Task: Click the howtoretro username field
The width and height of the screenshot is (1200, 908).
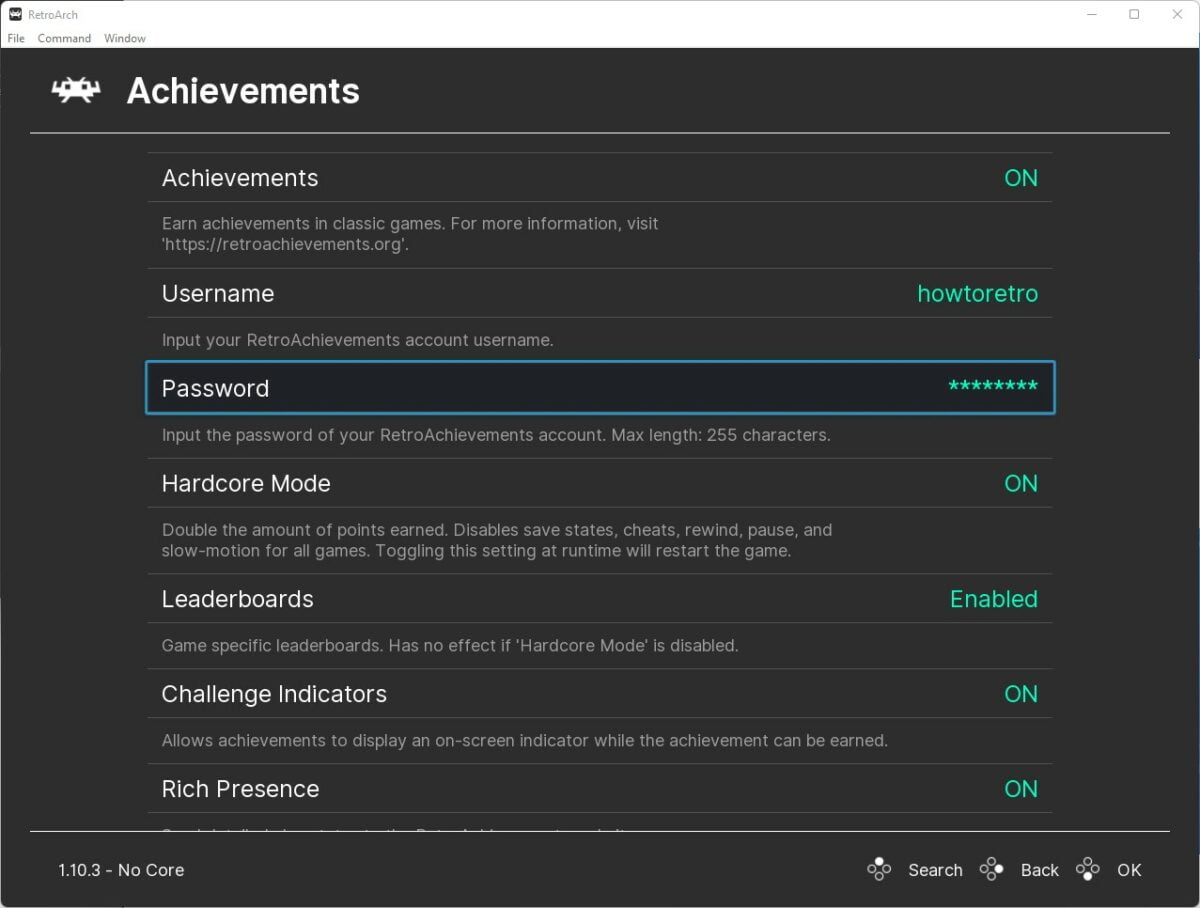Action: [x=978, y=293]
